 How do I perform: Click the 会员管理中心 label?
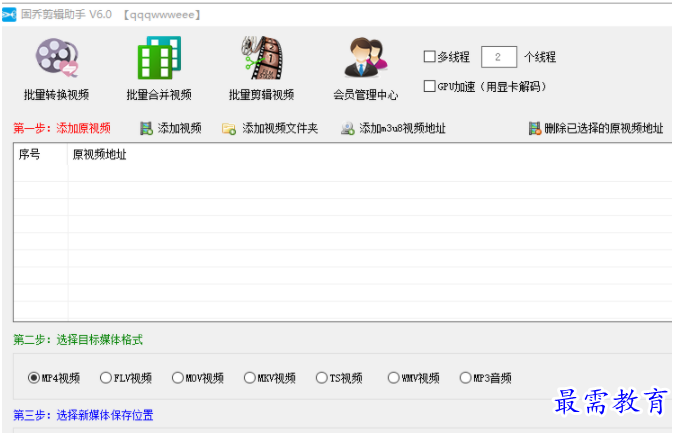366,95
